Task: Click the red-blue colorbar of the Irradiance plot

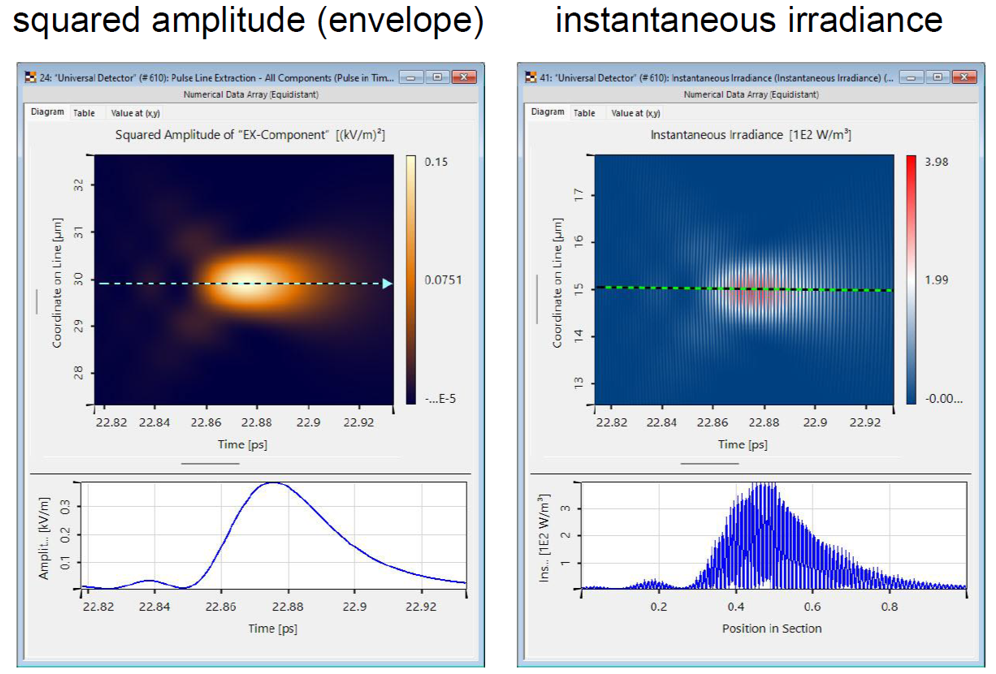Action: [912, 280]
